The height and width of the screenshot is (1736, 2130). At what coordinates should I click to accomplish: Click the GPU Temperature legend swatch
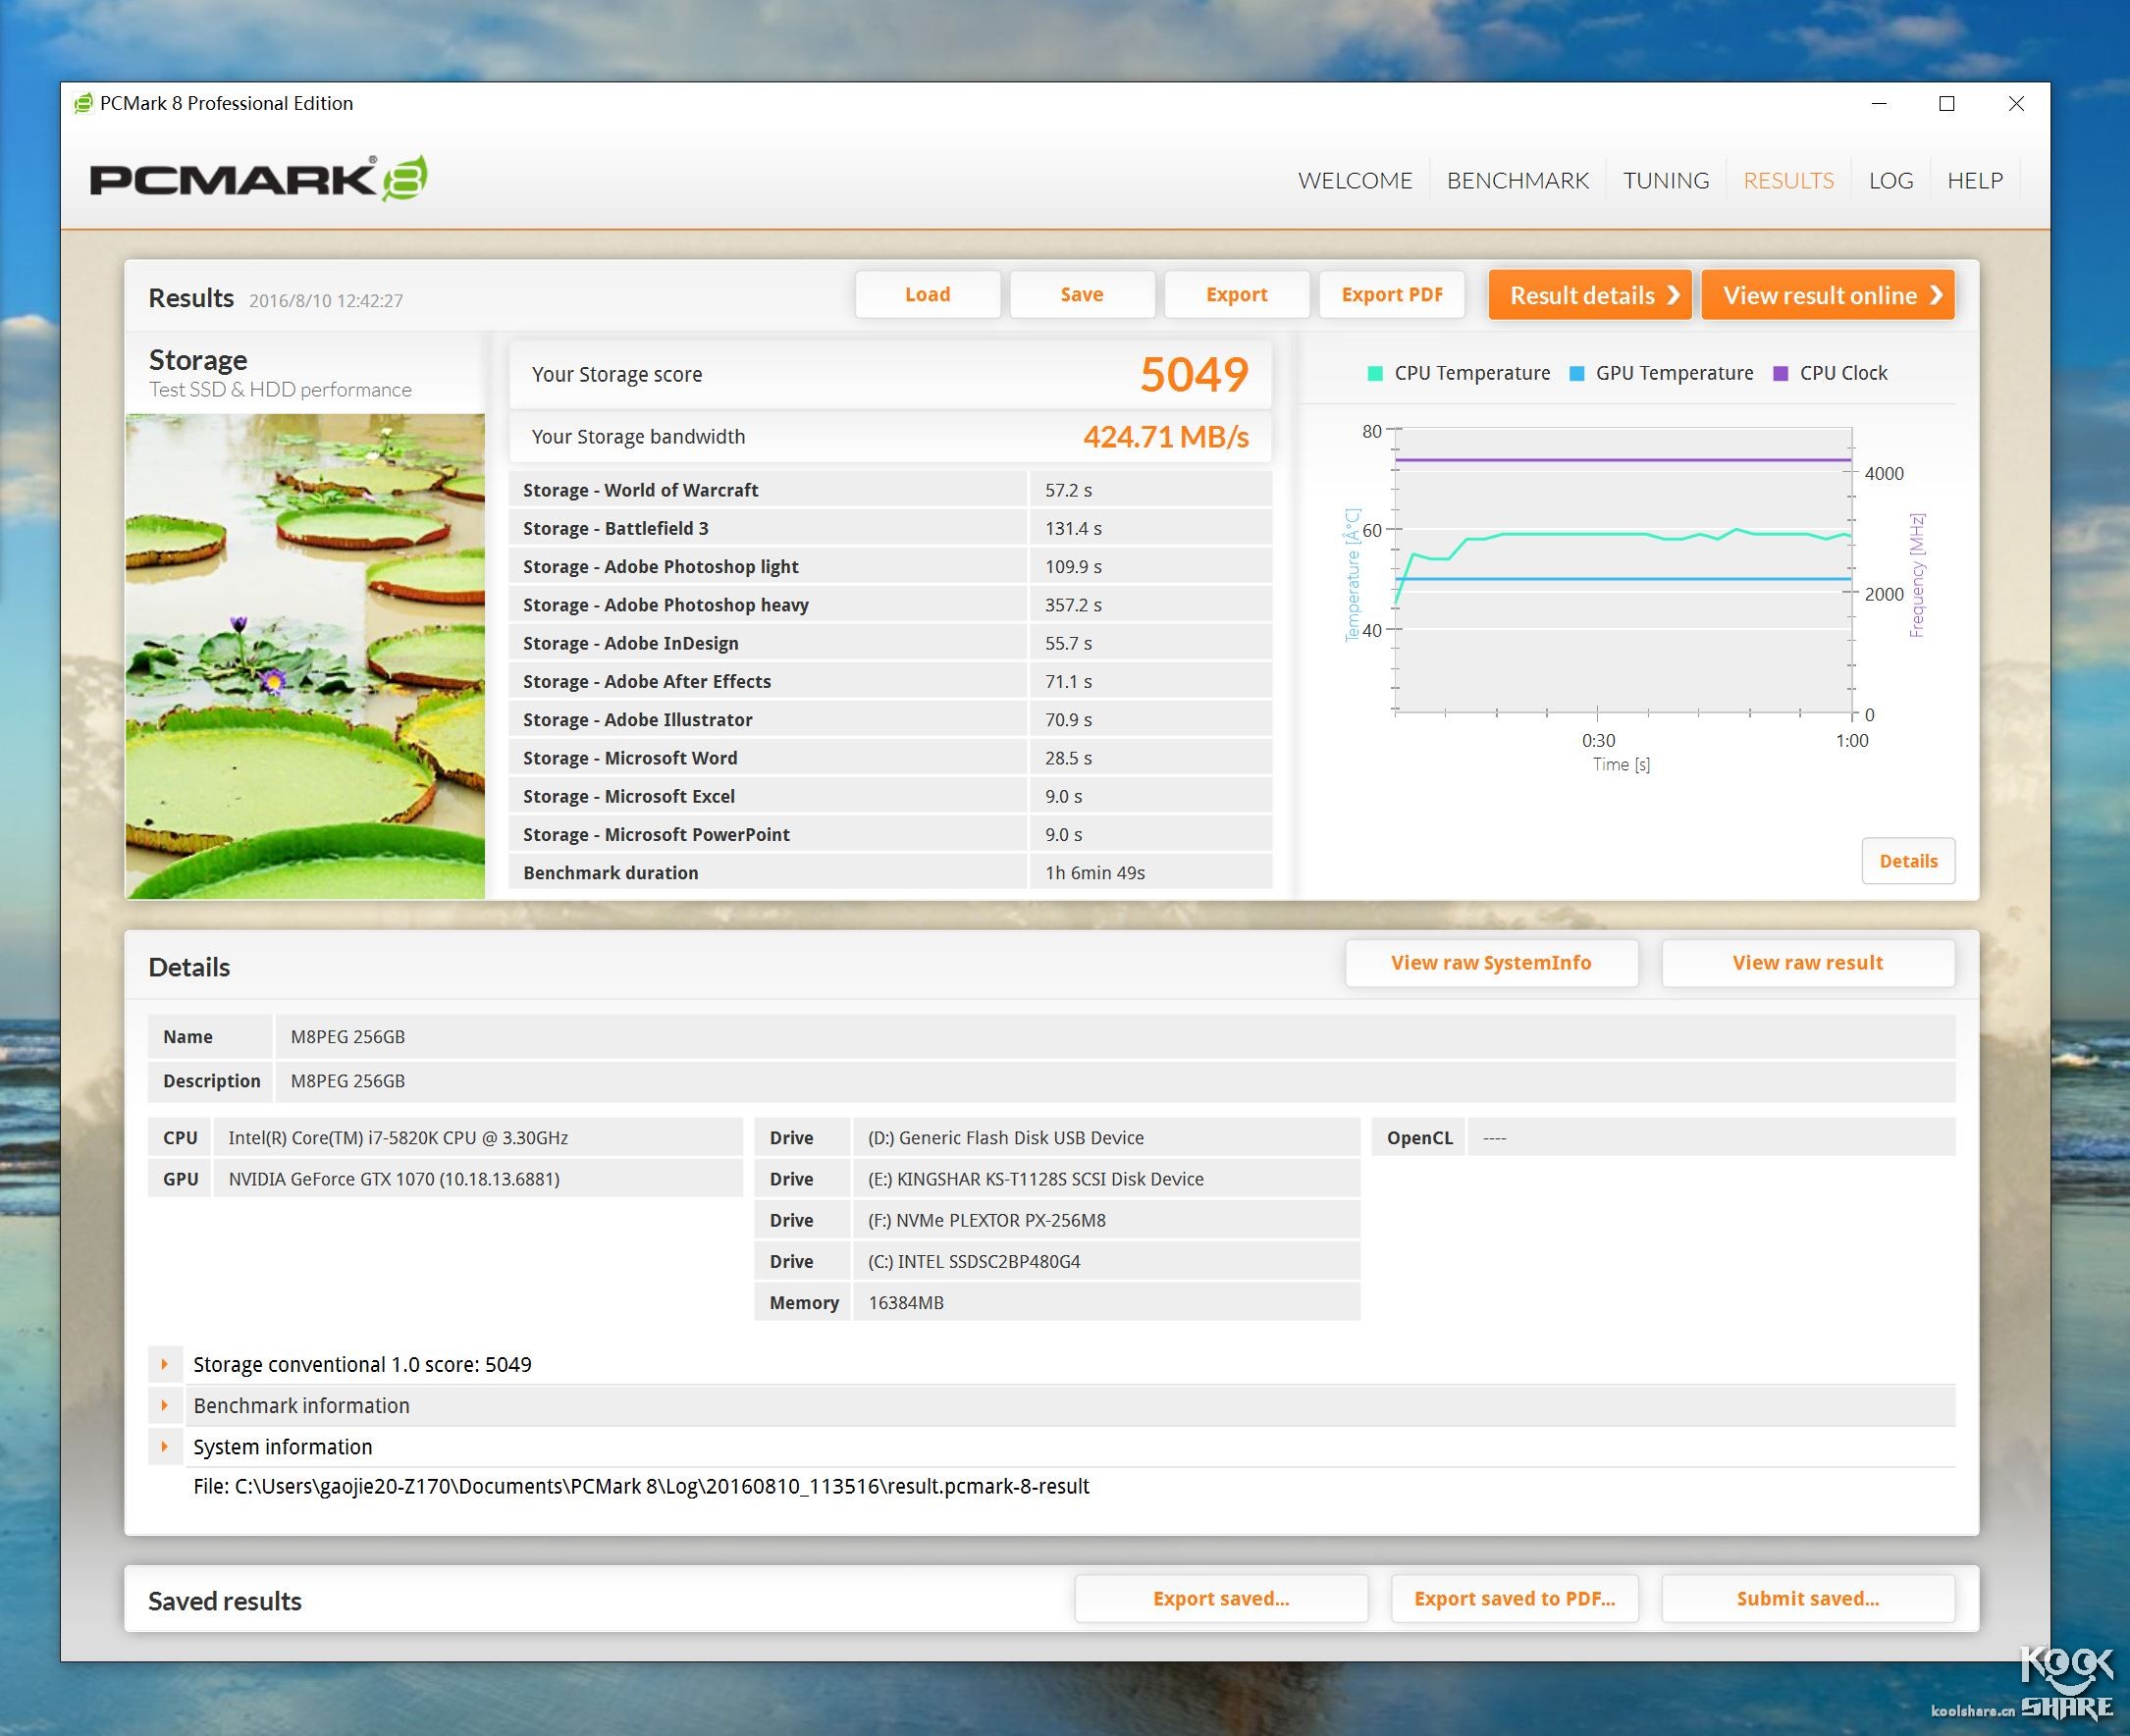pos(1577,373)
